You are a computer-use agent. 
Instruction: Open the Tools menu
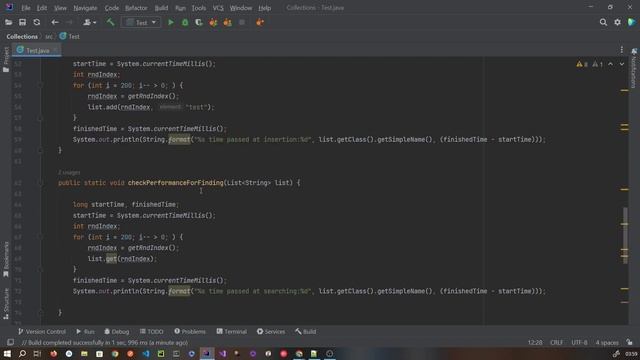point(199,8)
